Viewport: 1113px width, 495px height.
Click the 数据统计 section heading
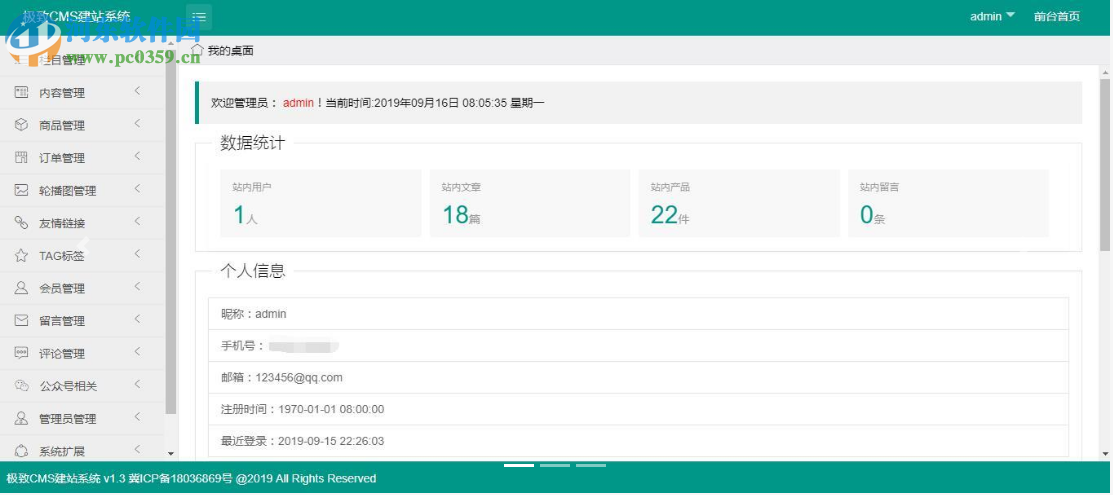[253, 143]
